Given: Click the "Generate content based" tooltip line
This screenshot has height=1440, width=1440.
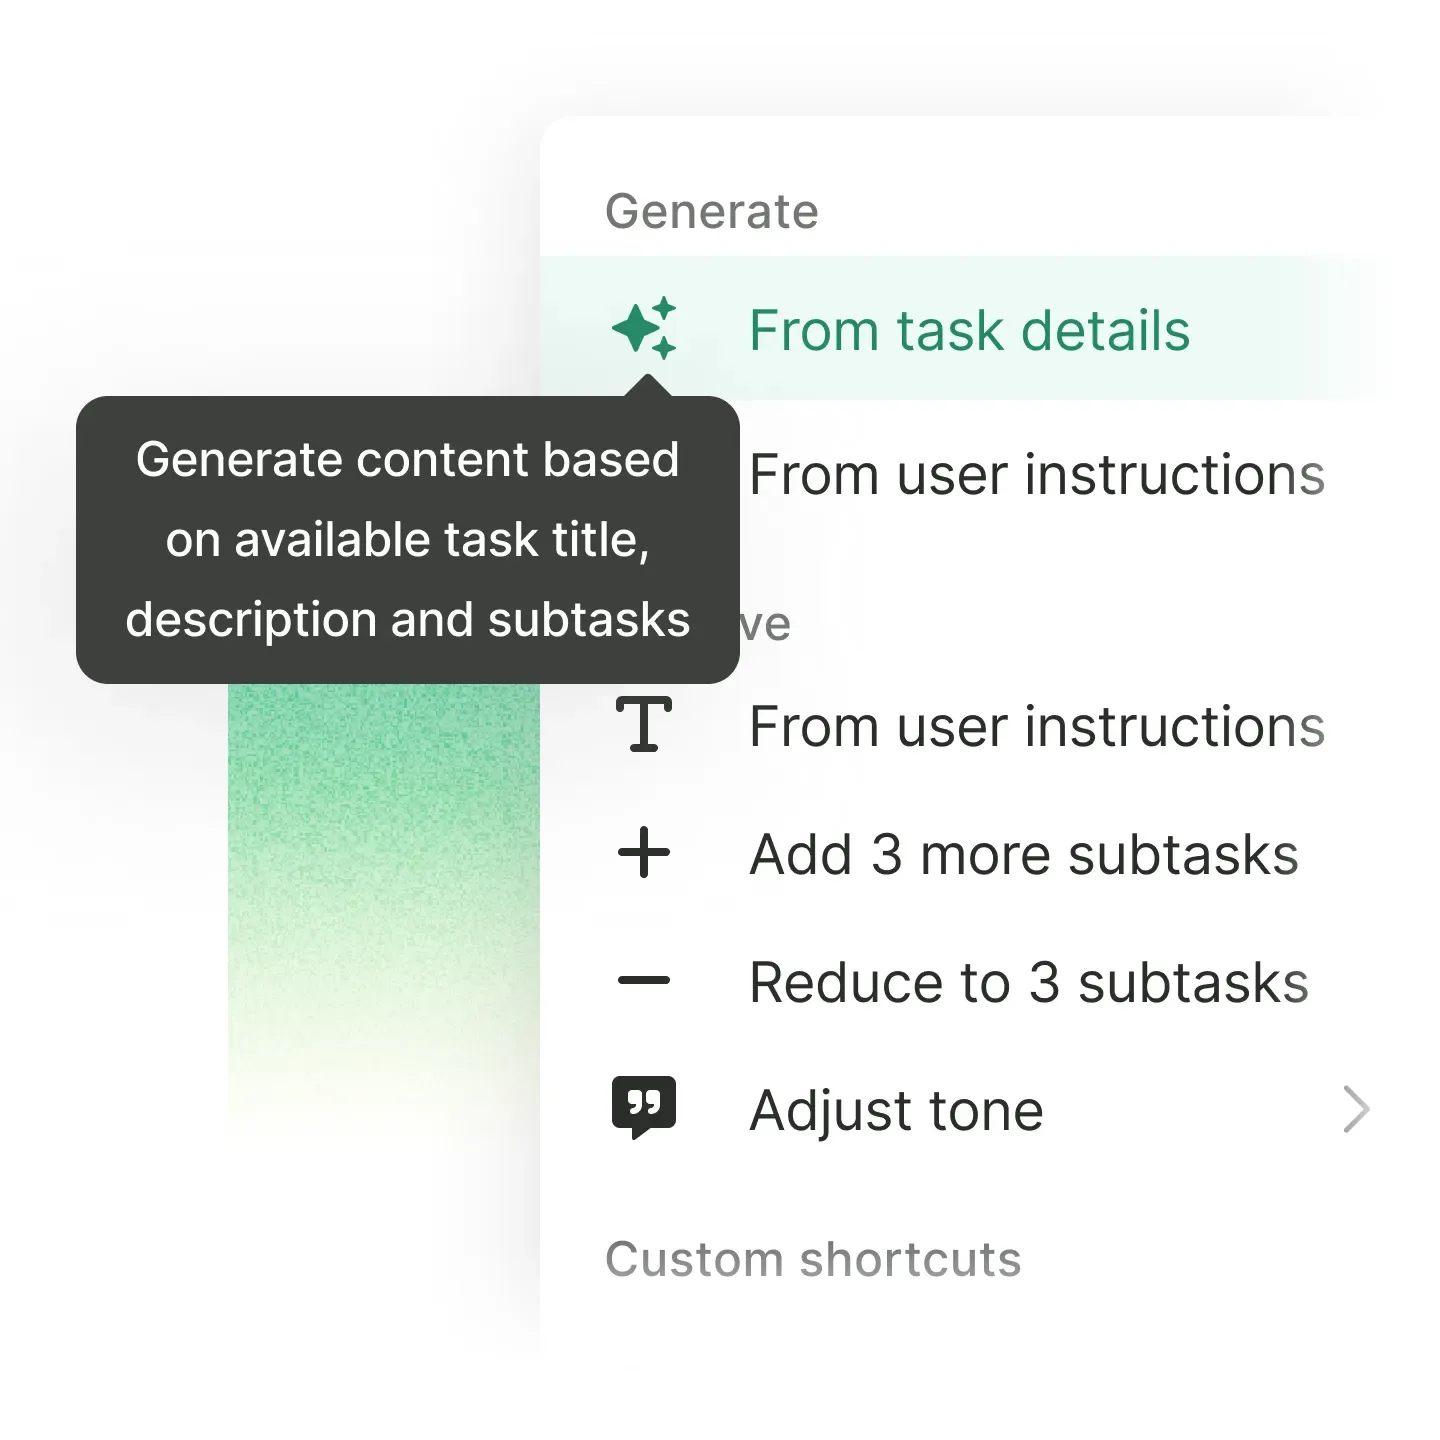Looking at the screenshot, I should (x=407, y=460).
